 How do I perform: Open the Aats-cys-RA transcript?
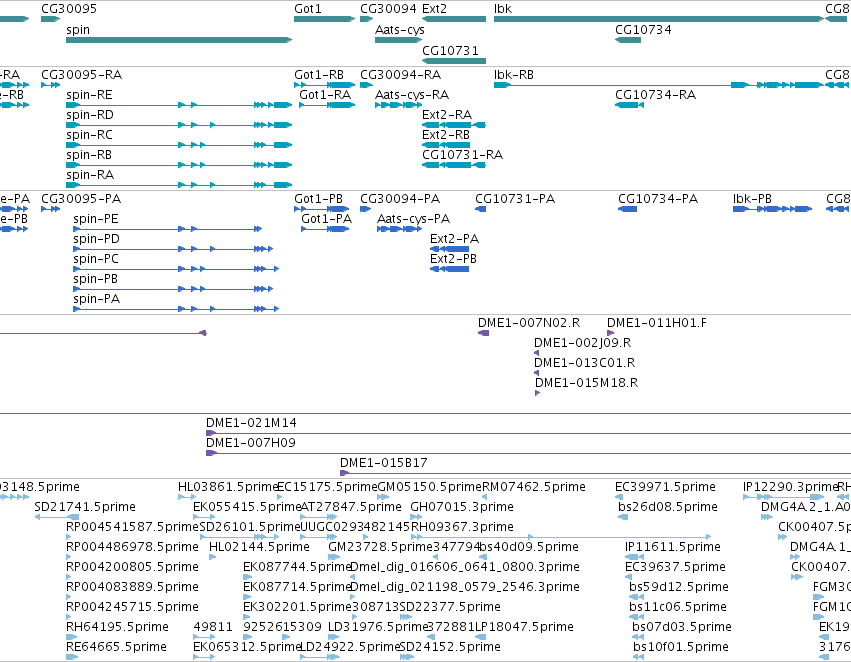click(x=412, y=95)
